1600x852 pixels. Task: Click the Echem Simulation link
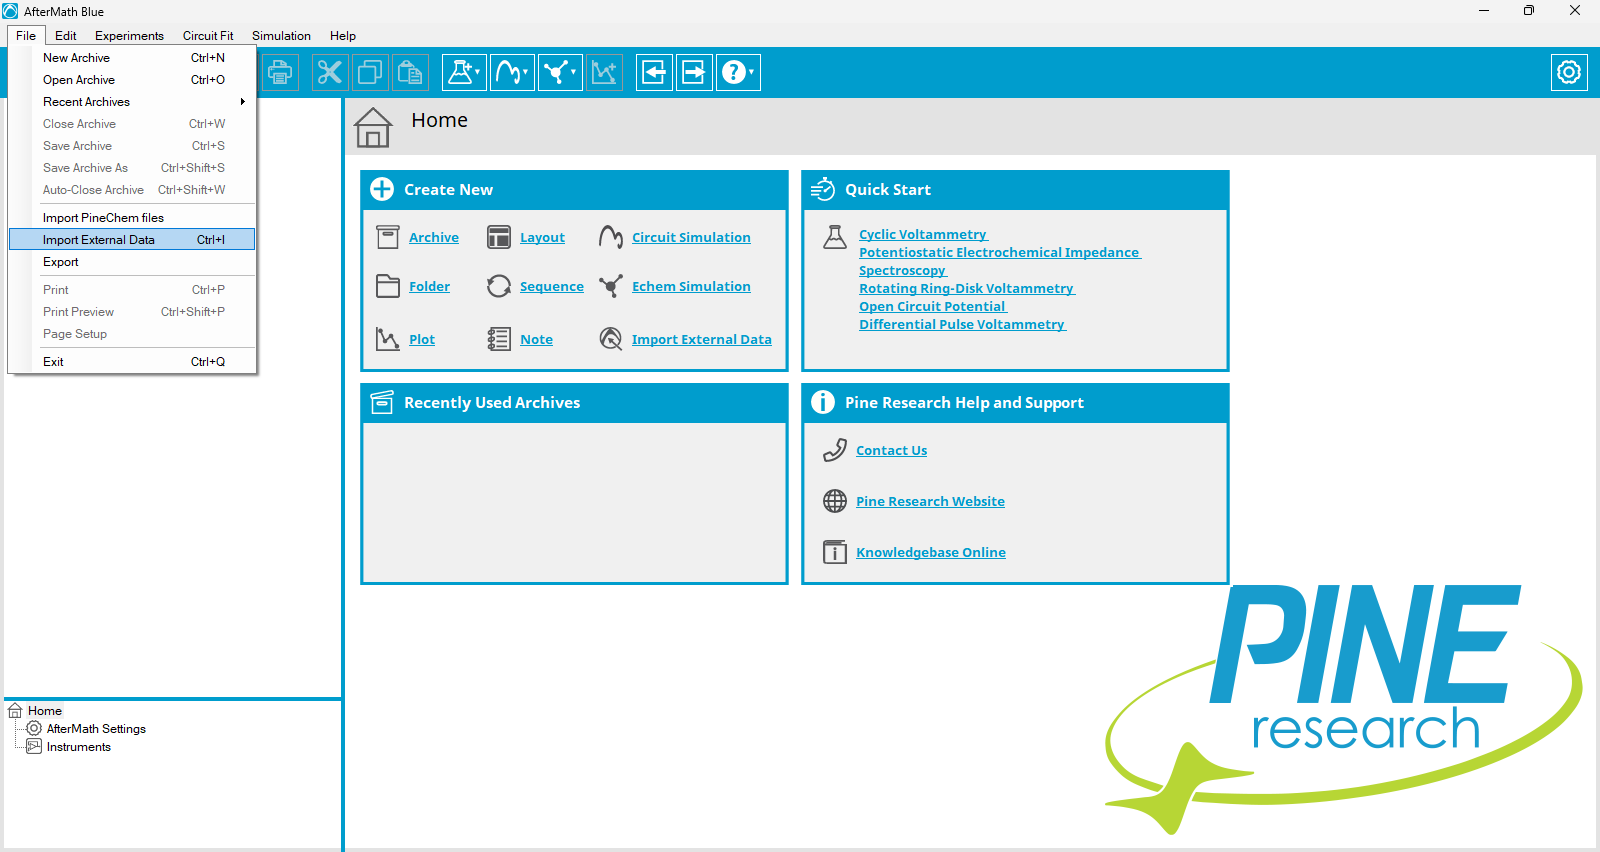691,286
